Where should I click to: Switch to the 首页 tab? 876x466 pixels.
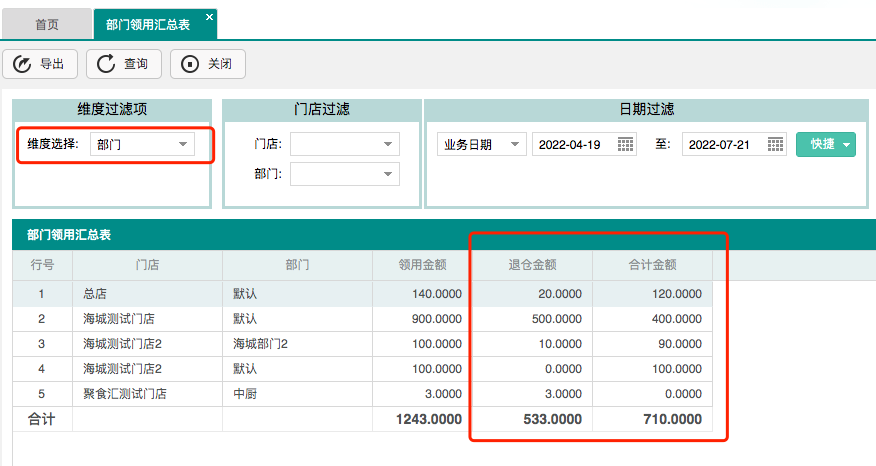tap(47, 24)
